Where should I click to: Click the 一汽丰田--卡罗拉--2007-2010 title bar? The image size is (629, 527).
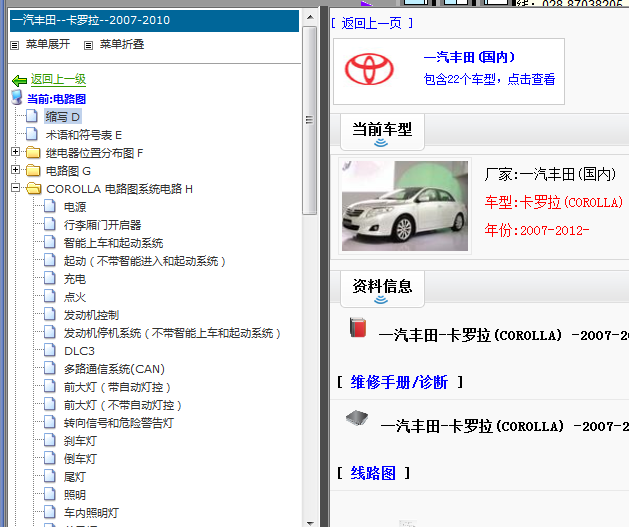pyautogui.click(x=154, y=20)
